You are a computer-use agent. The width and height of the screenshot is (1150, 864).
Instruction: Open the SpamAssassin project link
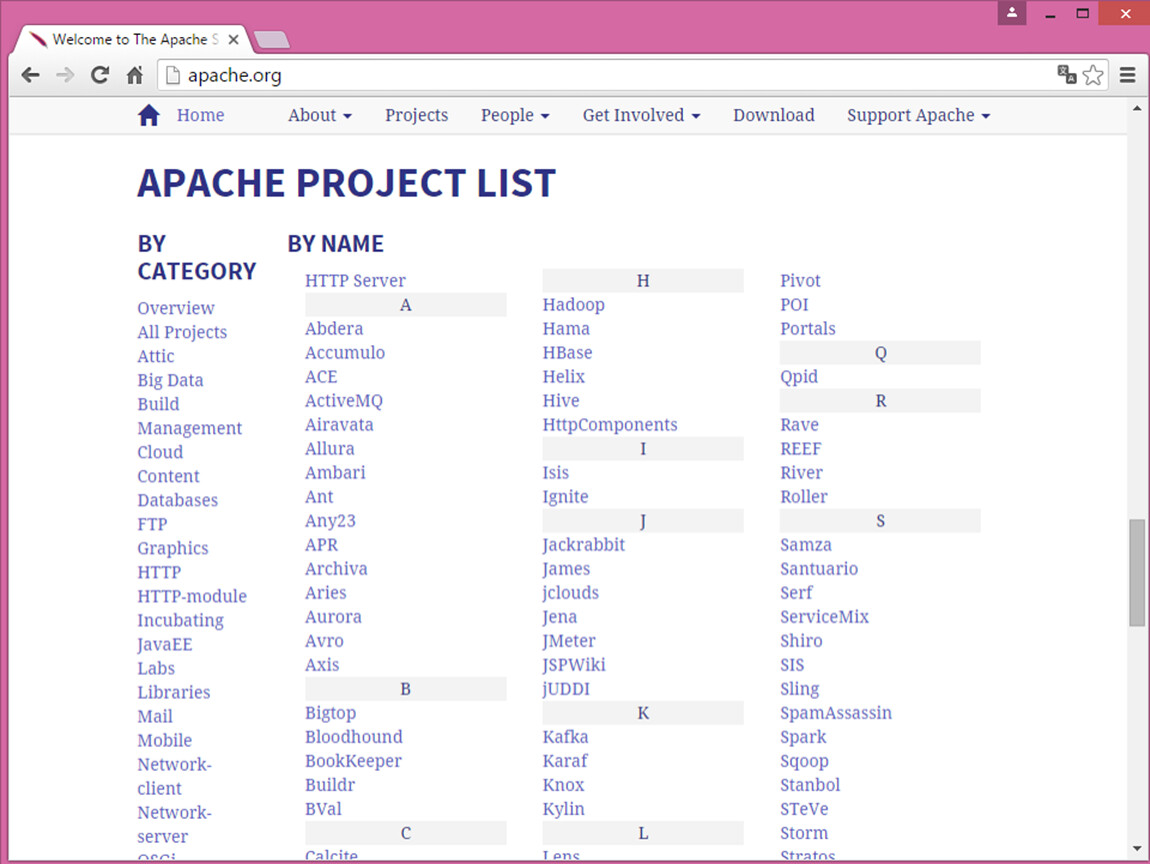point(835,713)
